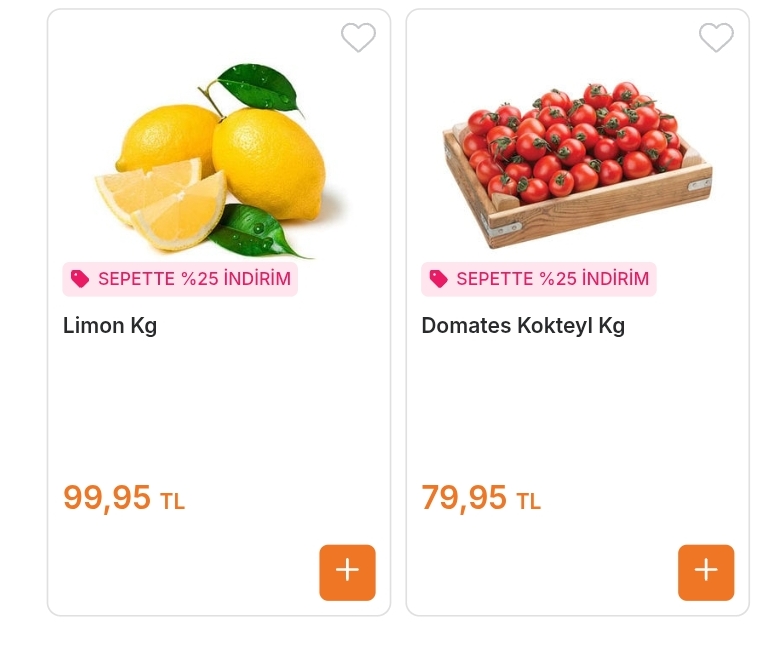Favorite Domates Kokteyl Kg with heart icon
This screenshot has height=669, width=783.
716,38
